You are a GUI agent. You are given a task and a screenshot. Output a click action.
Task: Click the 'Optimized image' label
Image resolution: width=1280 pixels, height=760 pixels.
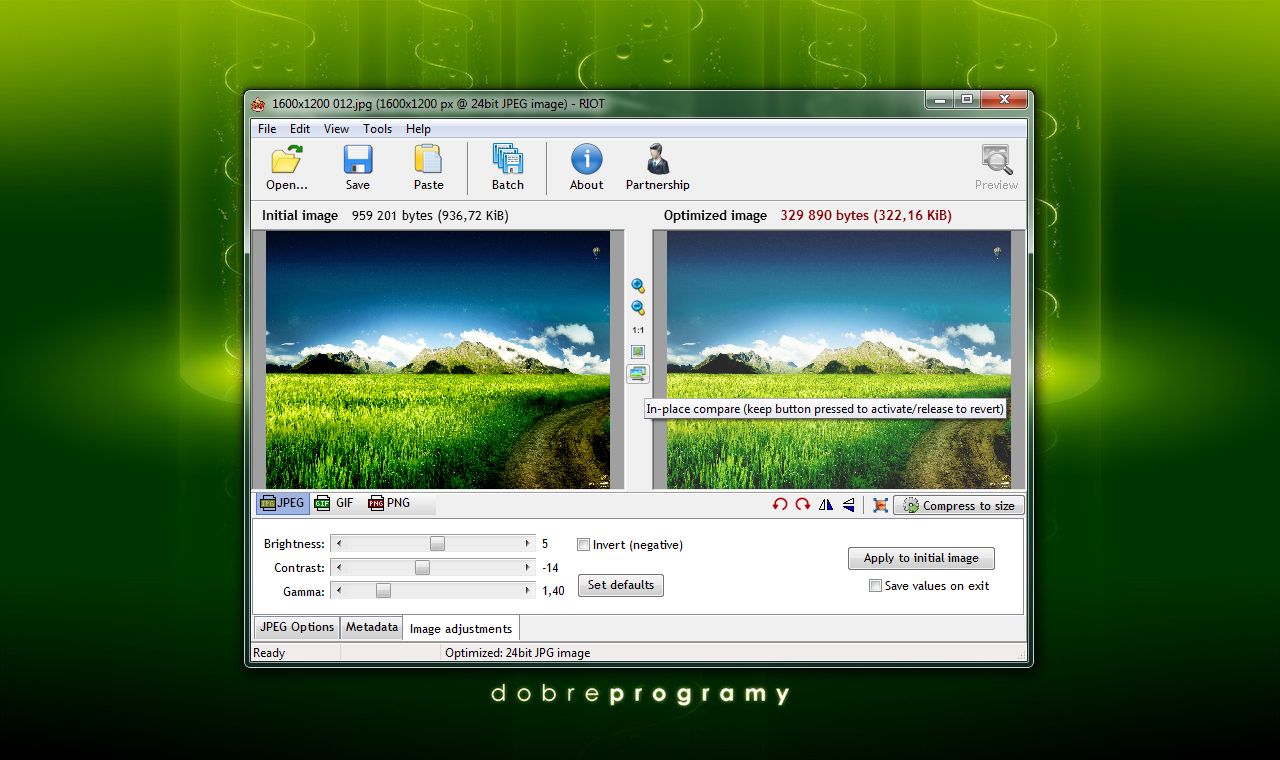[x=715, y=215]
